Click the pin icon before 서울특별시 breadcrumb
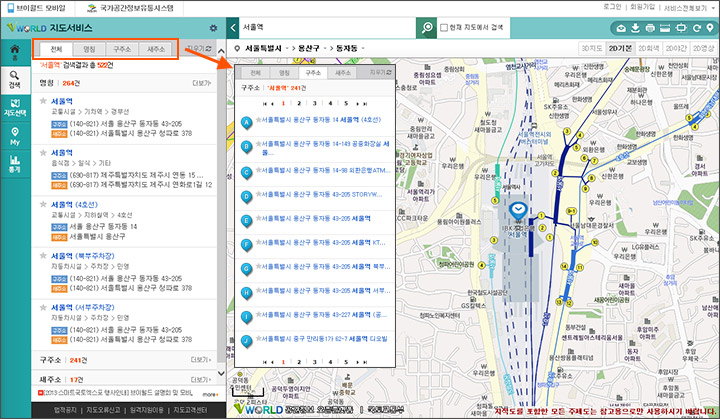Image resolution: width=720 pixels, height=419 pixels. [x=237, y=49]
